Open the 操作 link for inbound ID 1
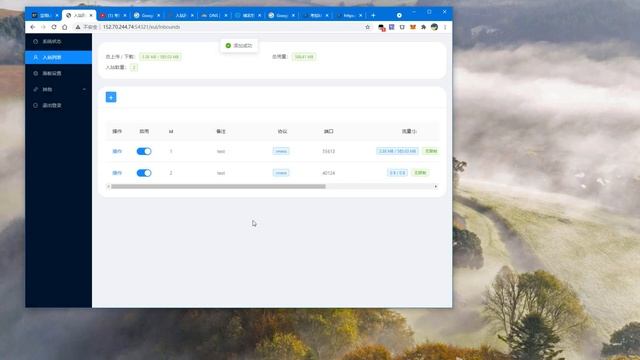The height and width of the screenshot is (360, 640). point(117,151)
